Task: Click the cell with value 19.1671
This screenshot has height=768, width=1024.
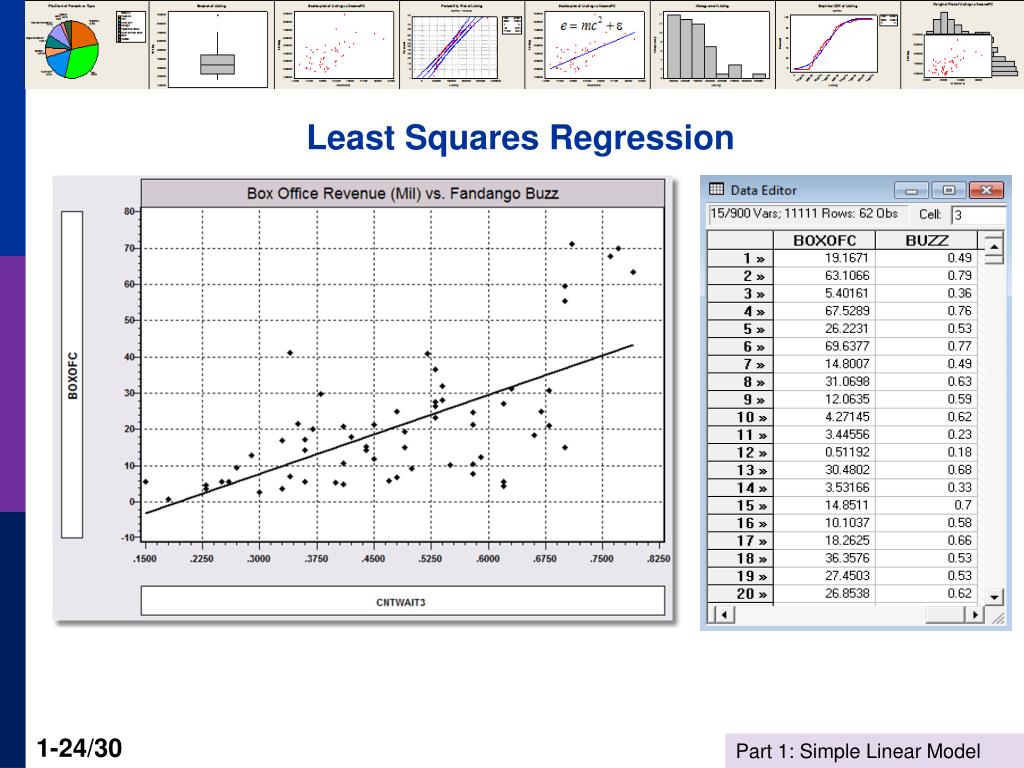Action: pos(824,258)
